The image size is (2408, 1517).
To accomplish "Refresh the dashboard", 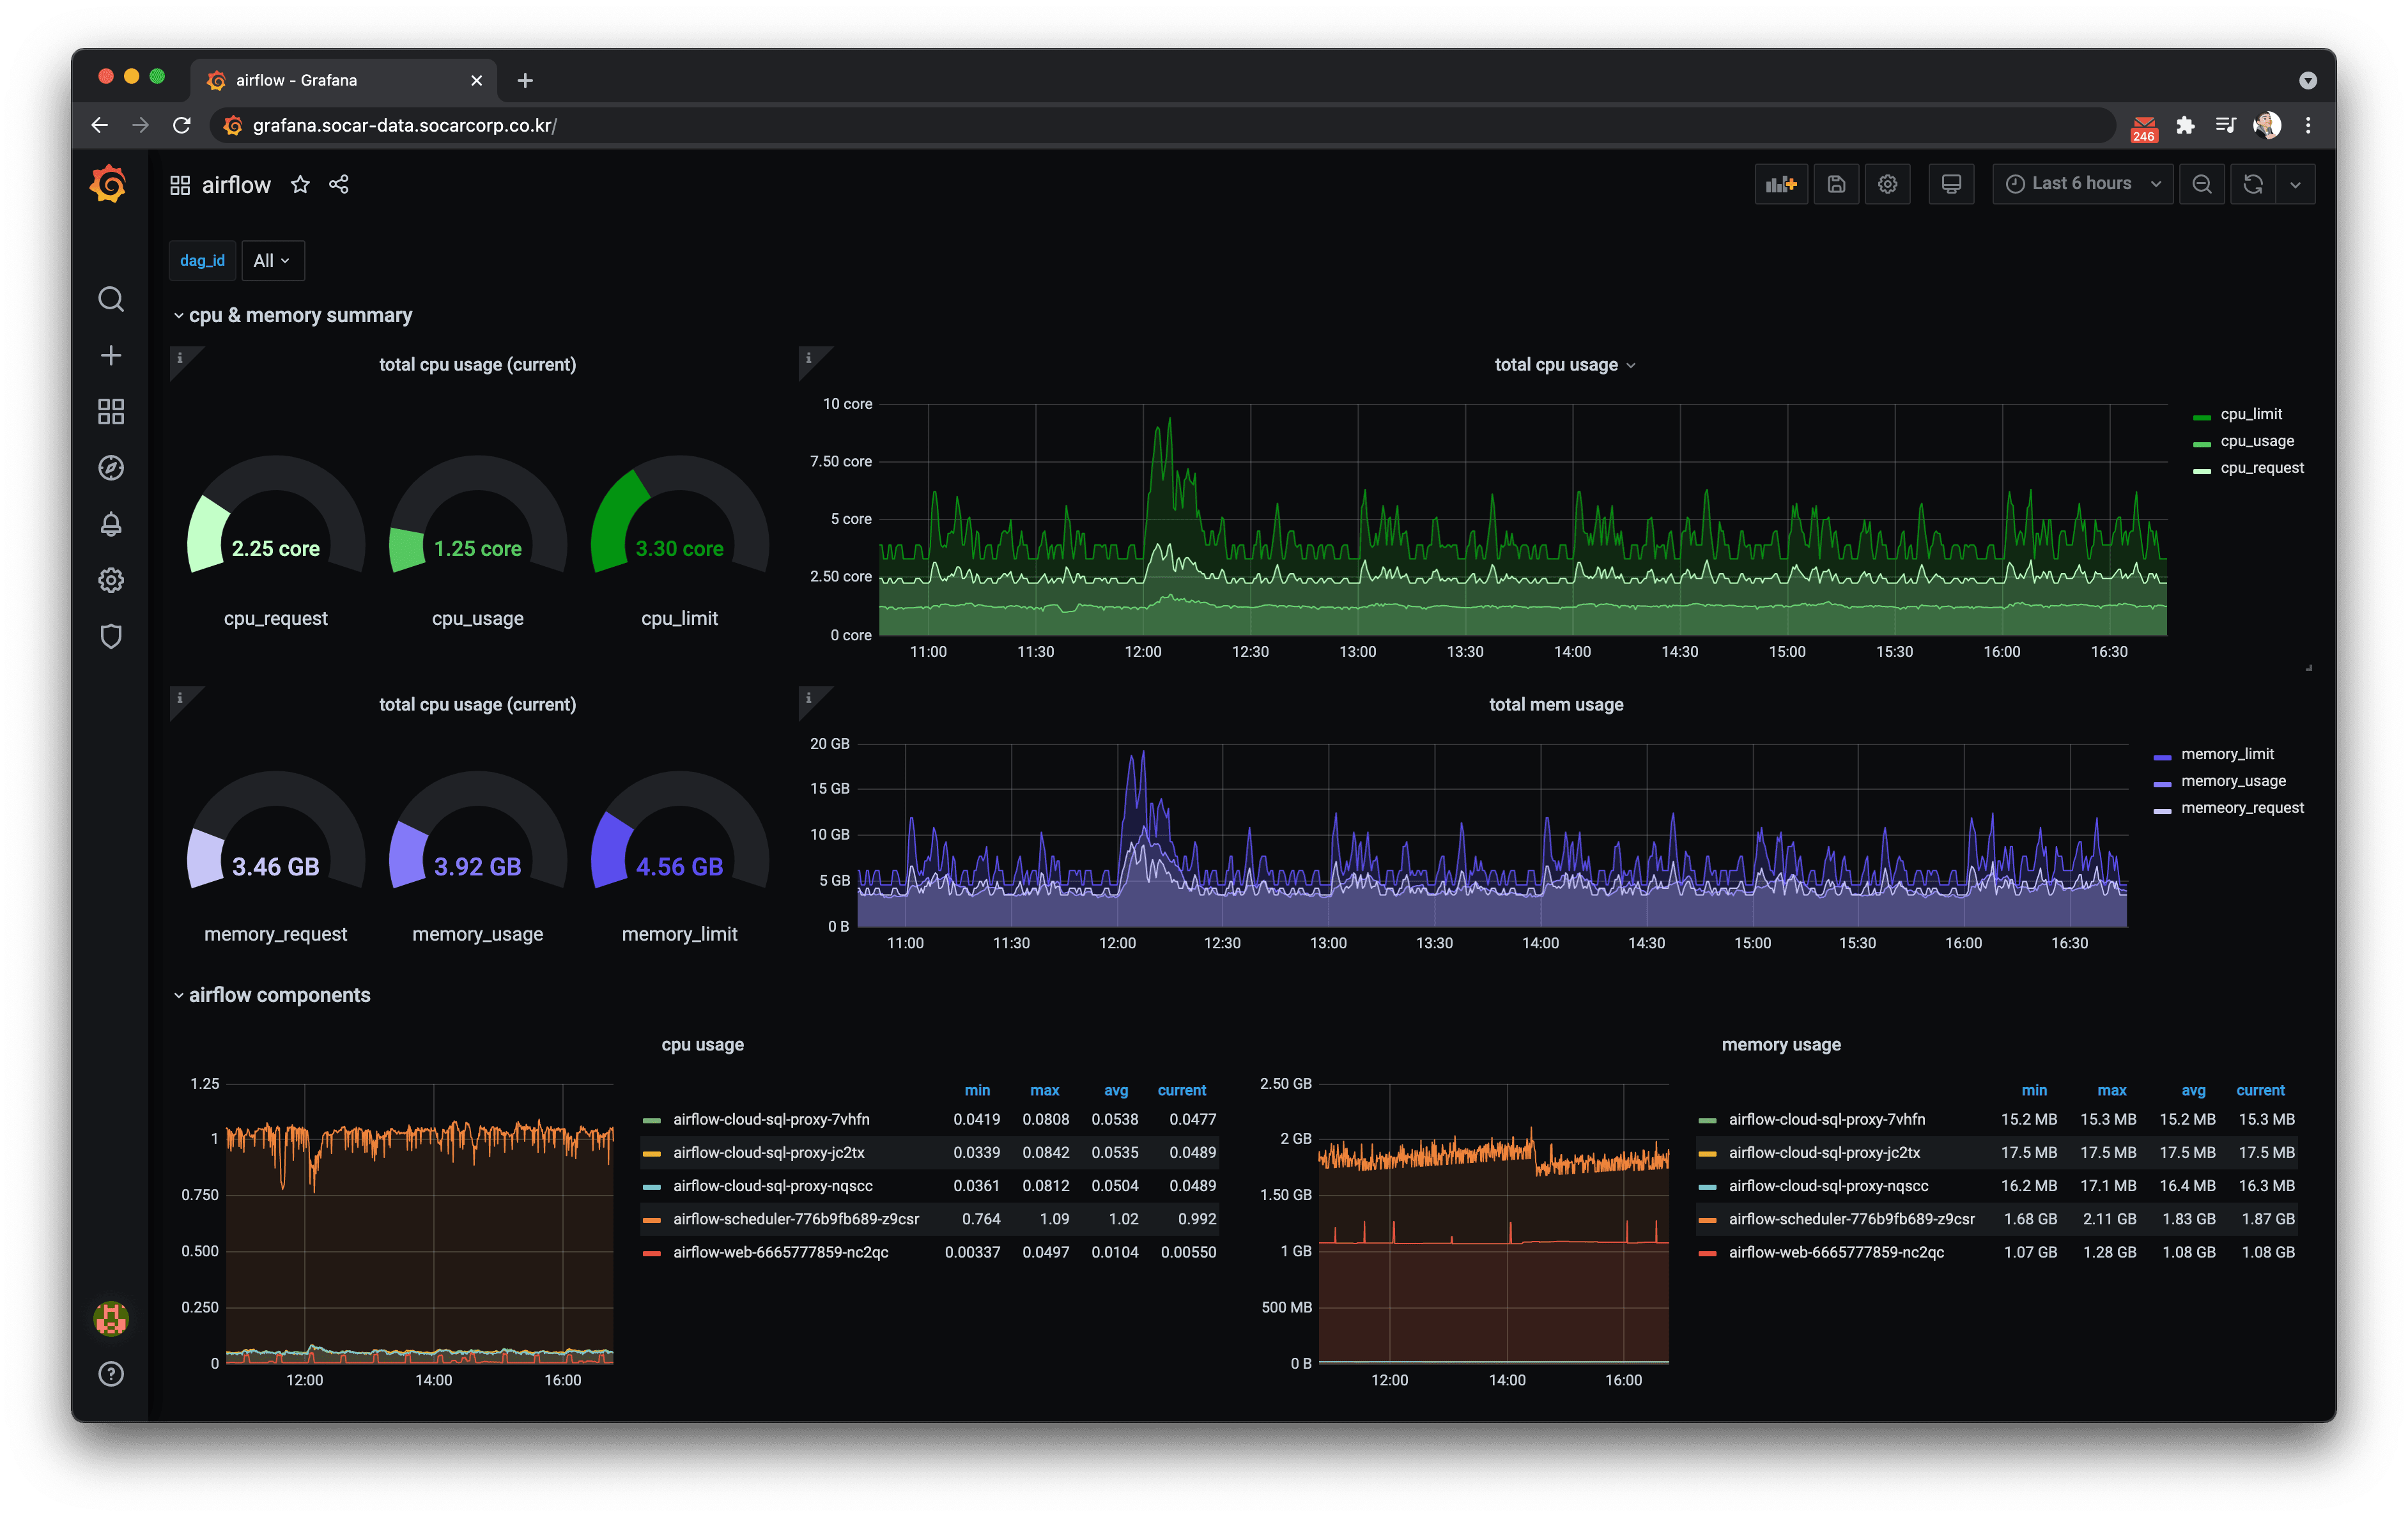I will (2253, 184).
